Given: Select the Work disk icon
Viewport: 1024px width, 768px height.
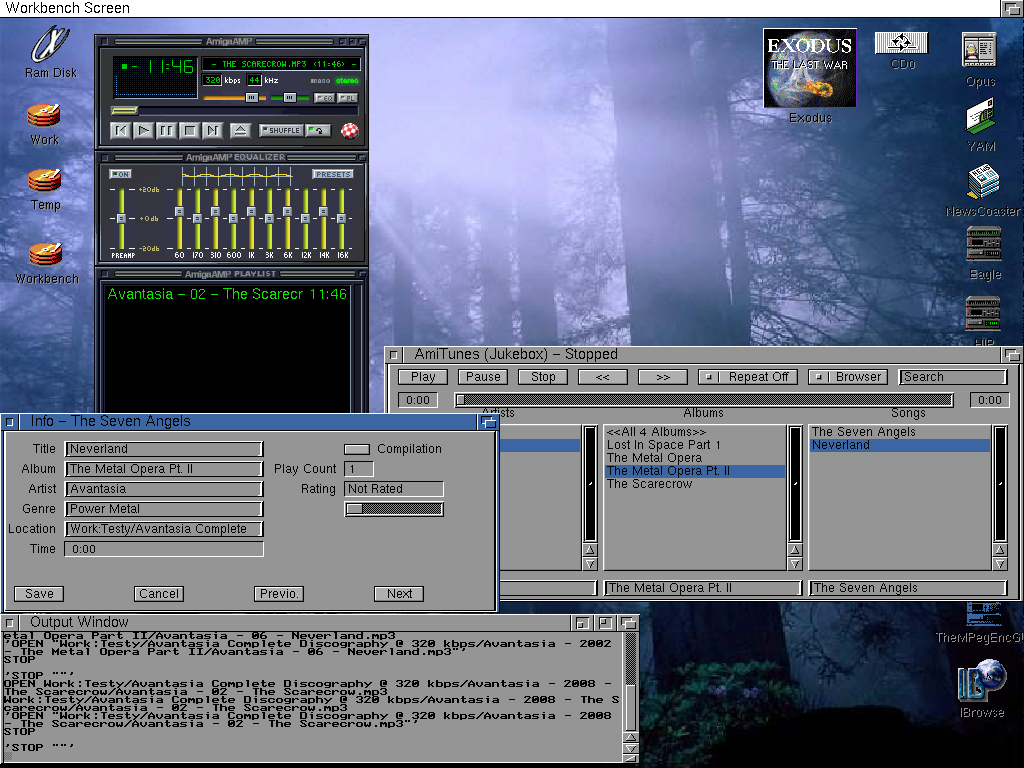Looking at the screenshot, I should pyautogui.click(x=44, y=116).
